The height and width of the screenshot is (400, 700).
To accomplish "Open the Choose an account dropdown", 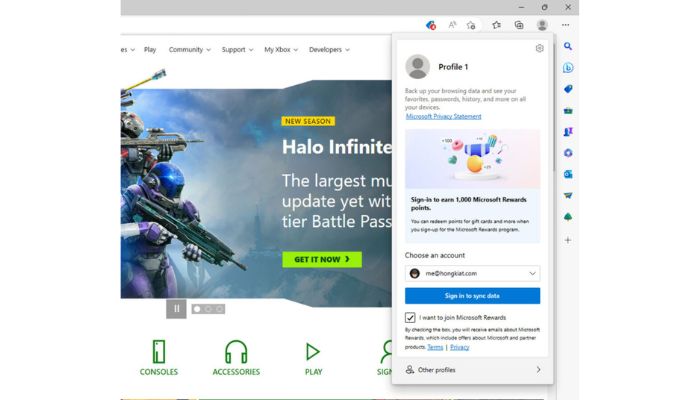I will click(472, 273).
